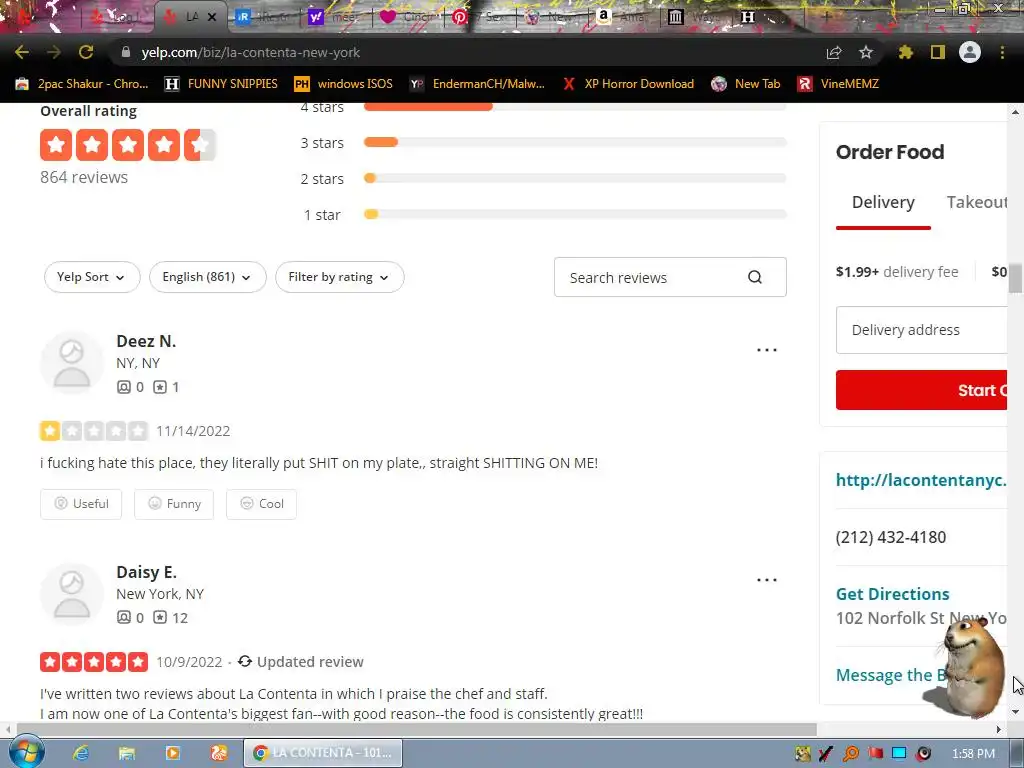Select the LA CONTENTA Chrome taskbar button
The image size is (1024, 768).
click(323, 753)
